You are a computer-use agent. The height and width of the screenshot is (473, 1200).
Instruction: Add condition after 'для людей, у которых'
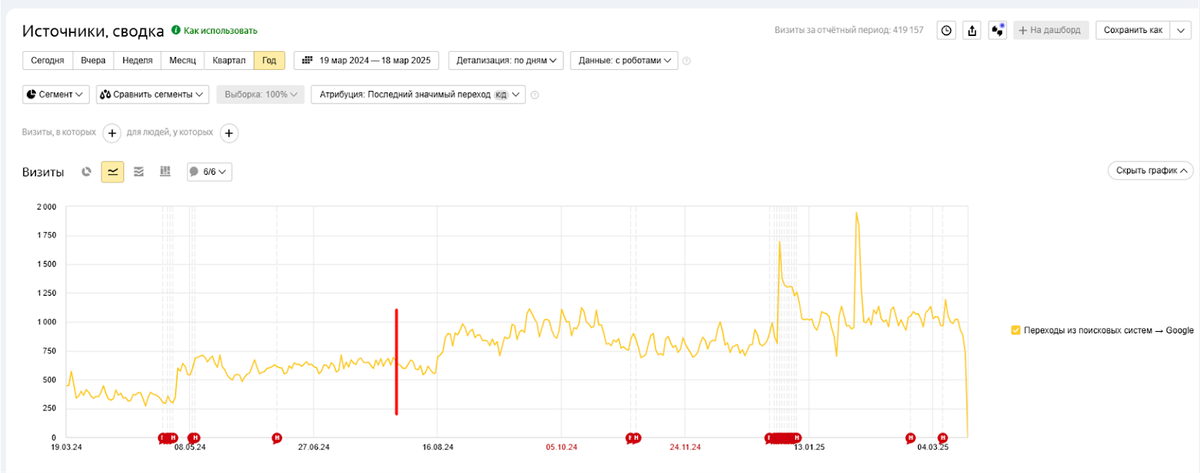pyautogui.click(x=228, y=132)
